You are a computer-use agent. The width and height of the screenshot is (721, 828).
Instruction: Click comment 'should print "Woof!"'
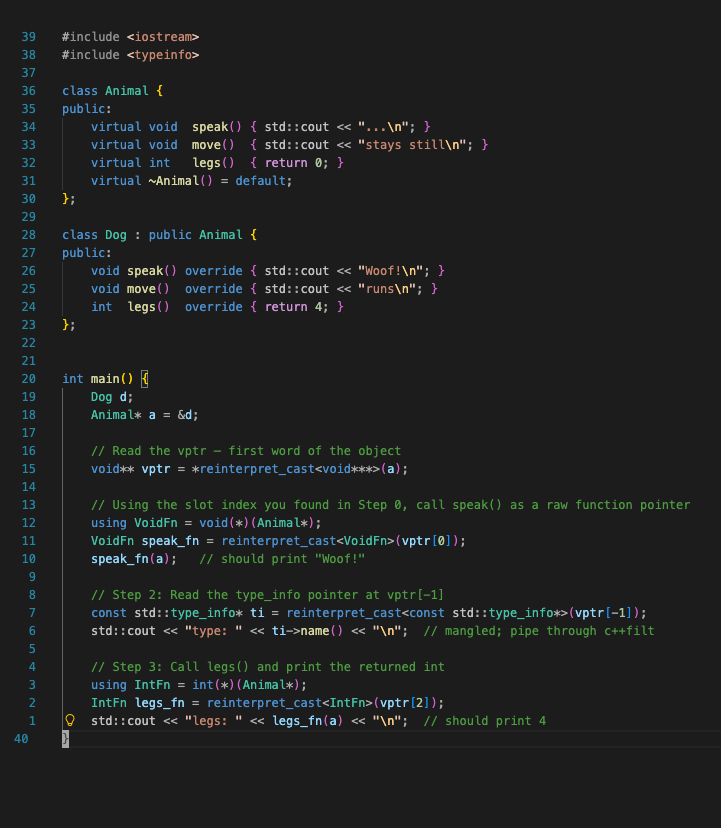tap(282, 559)
